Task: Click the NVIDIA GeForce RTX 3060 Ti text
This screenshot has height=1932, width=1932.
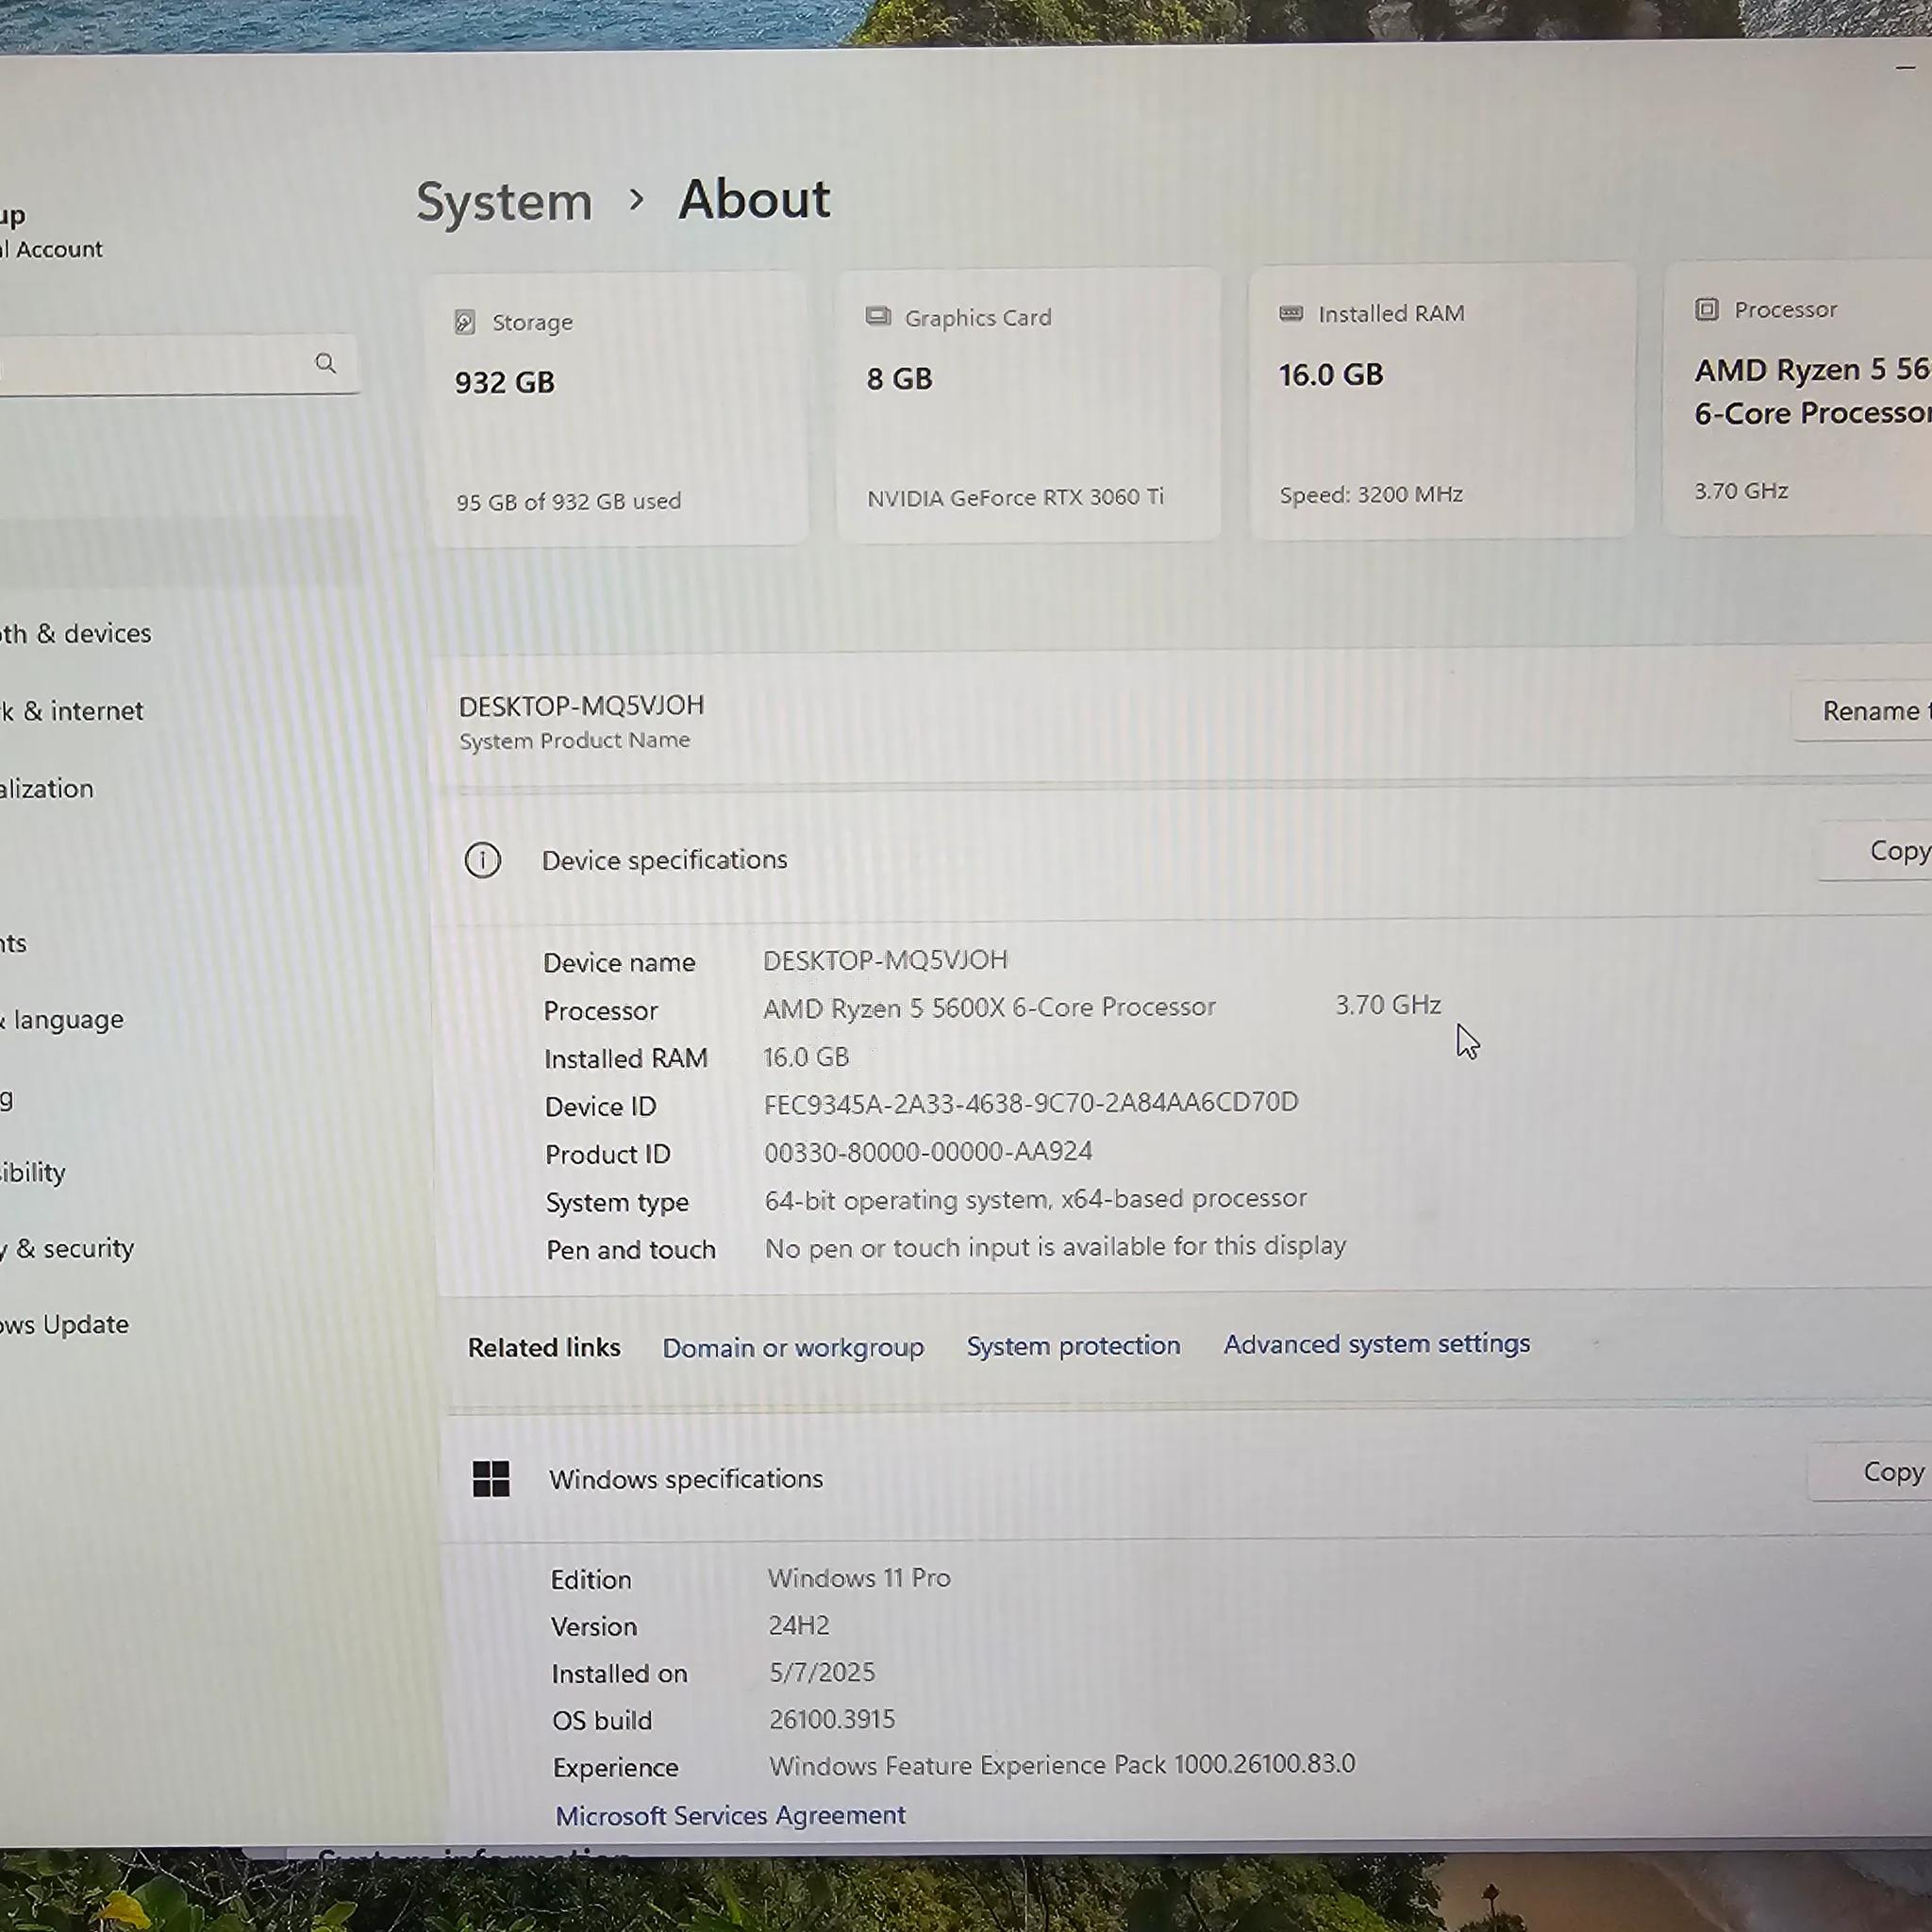Action: tap(1015, 497)
